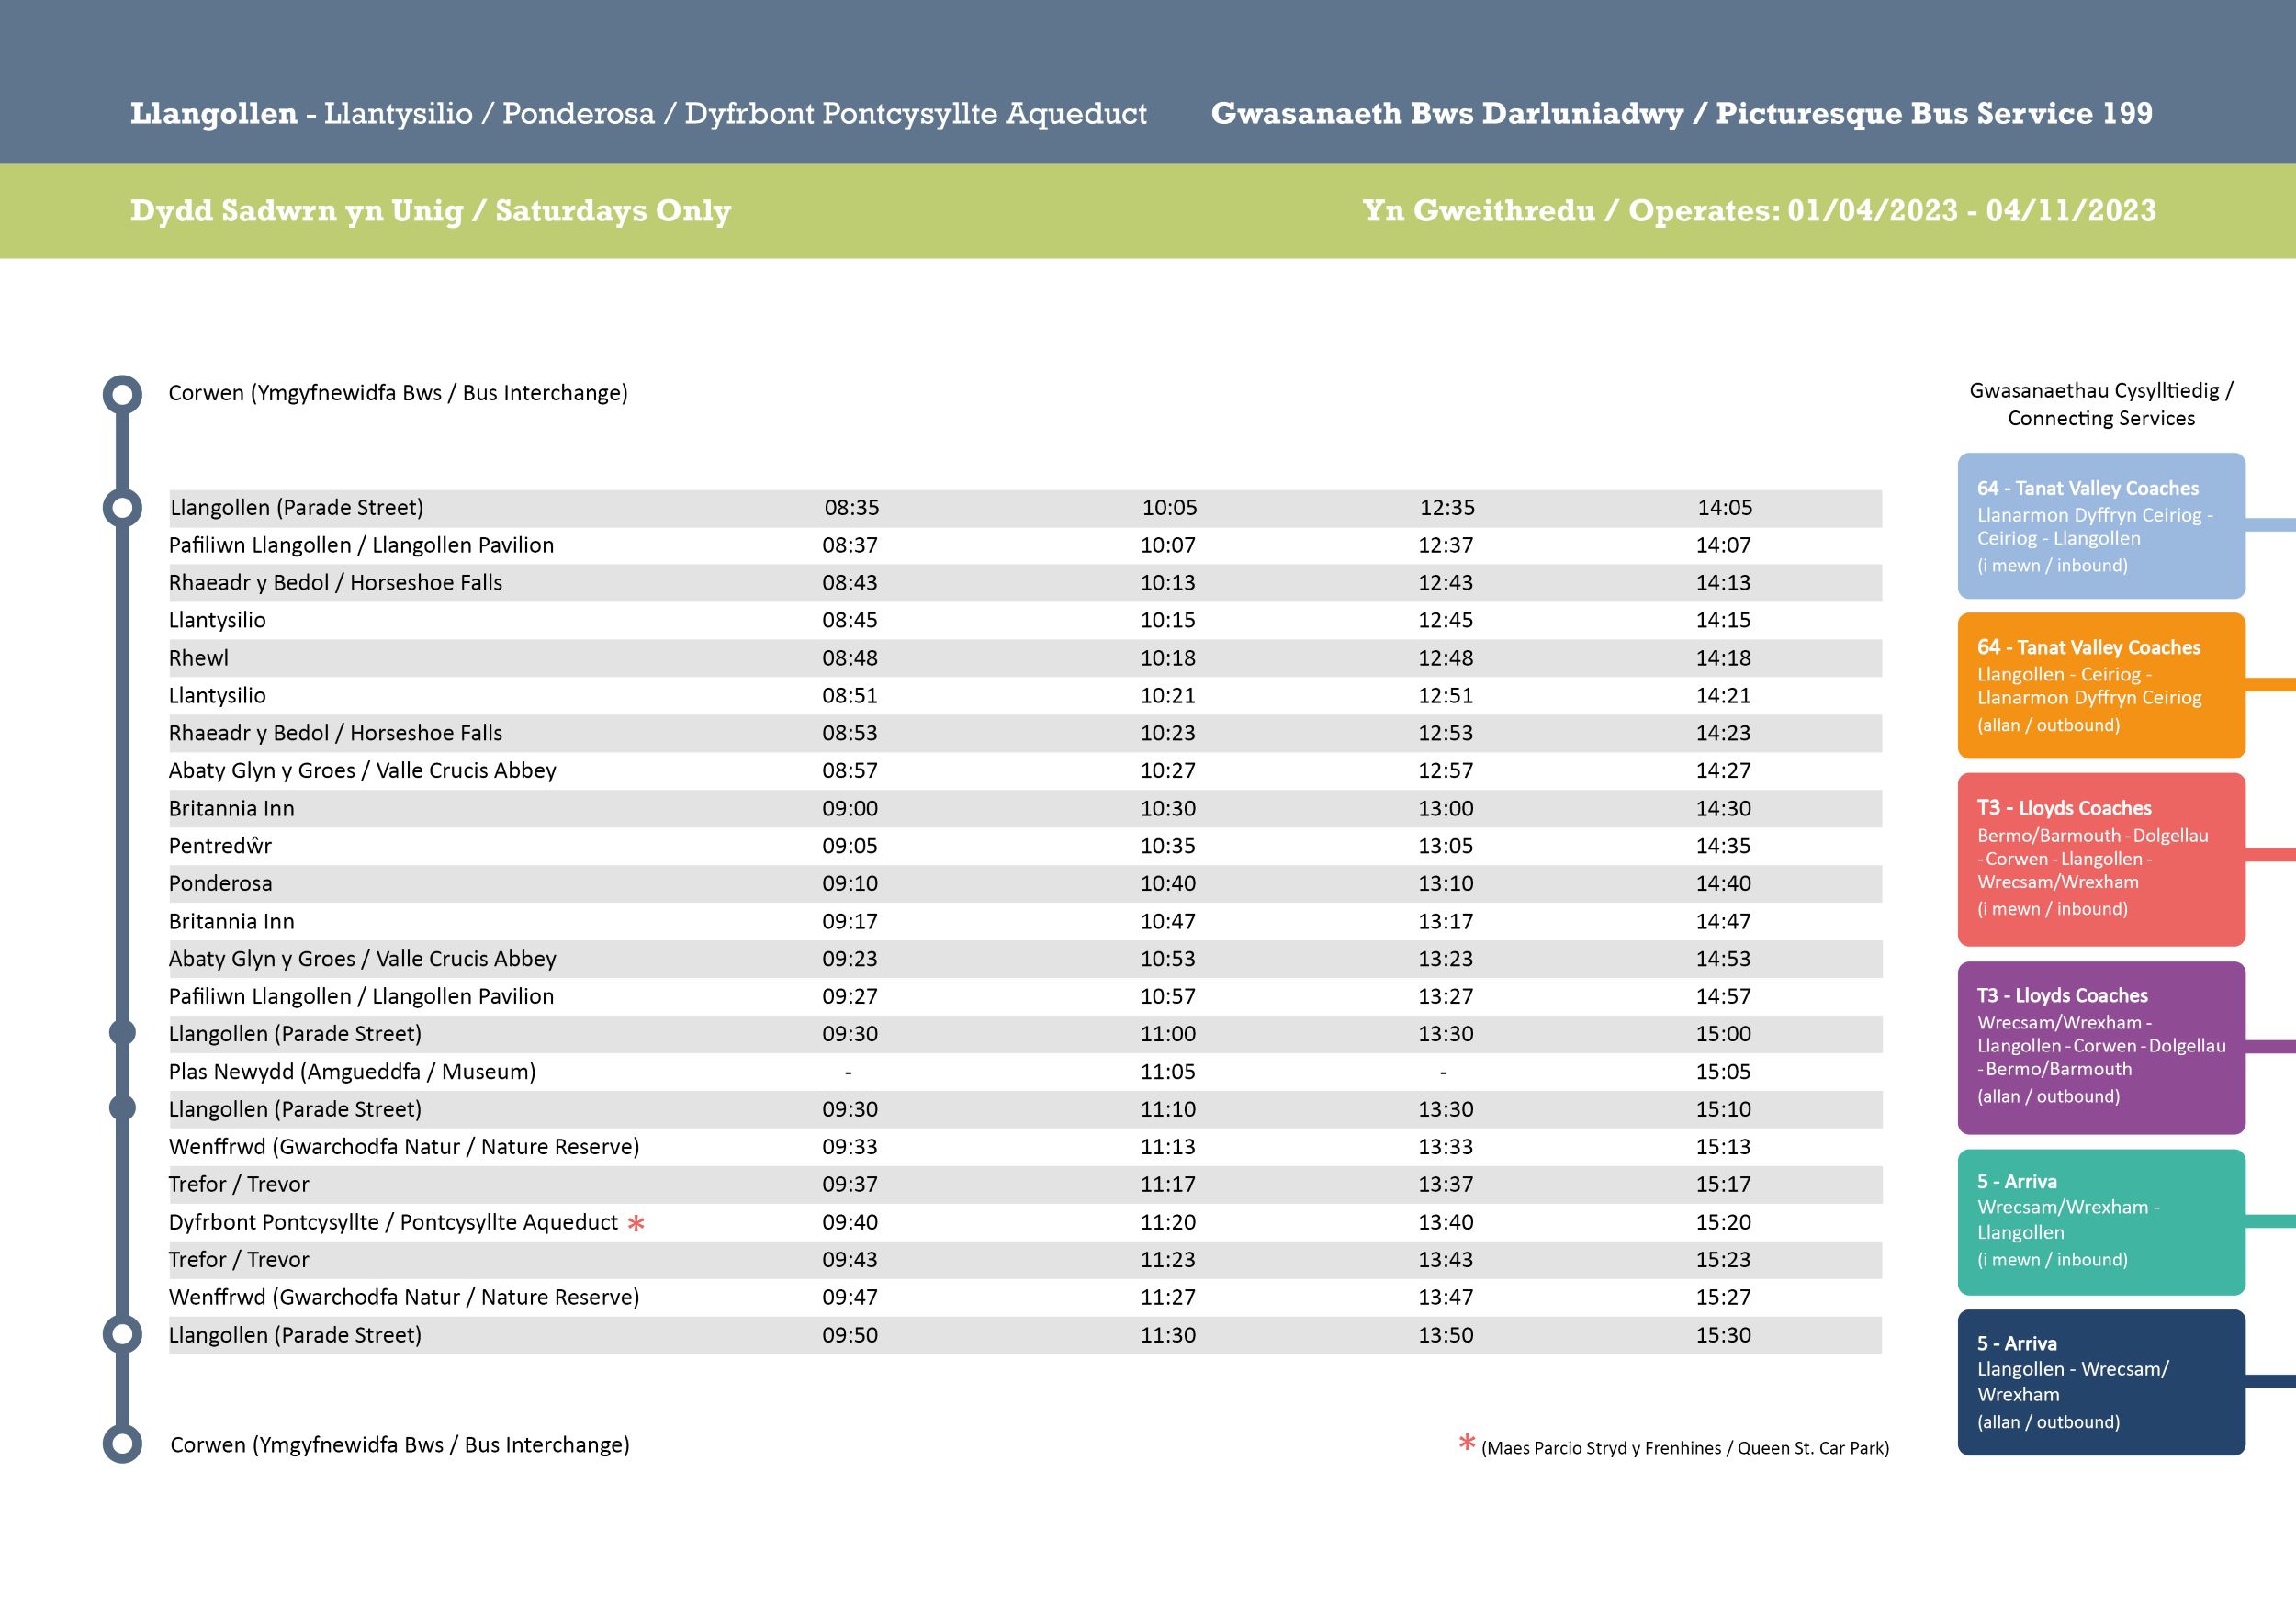The height and width of the screenshot is (1618, 2296).
Task: Click the 11:20 Pontcysyllte Aqueduct time
Action: tap(1168, 1222)
